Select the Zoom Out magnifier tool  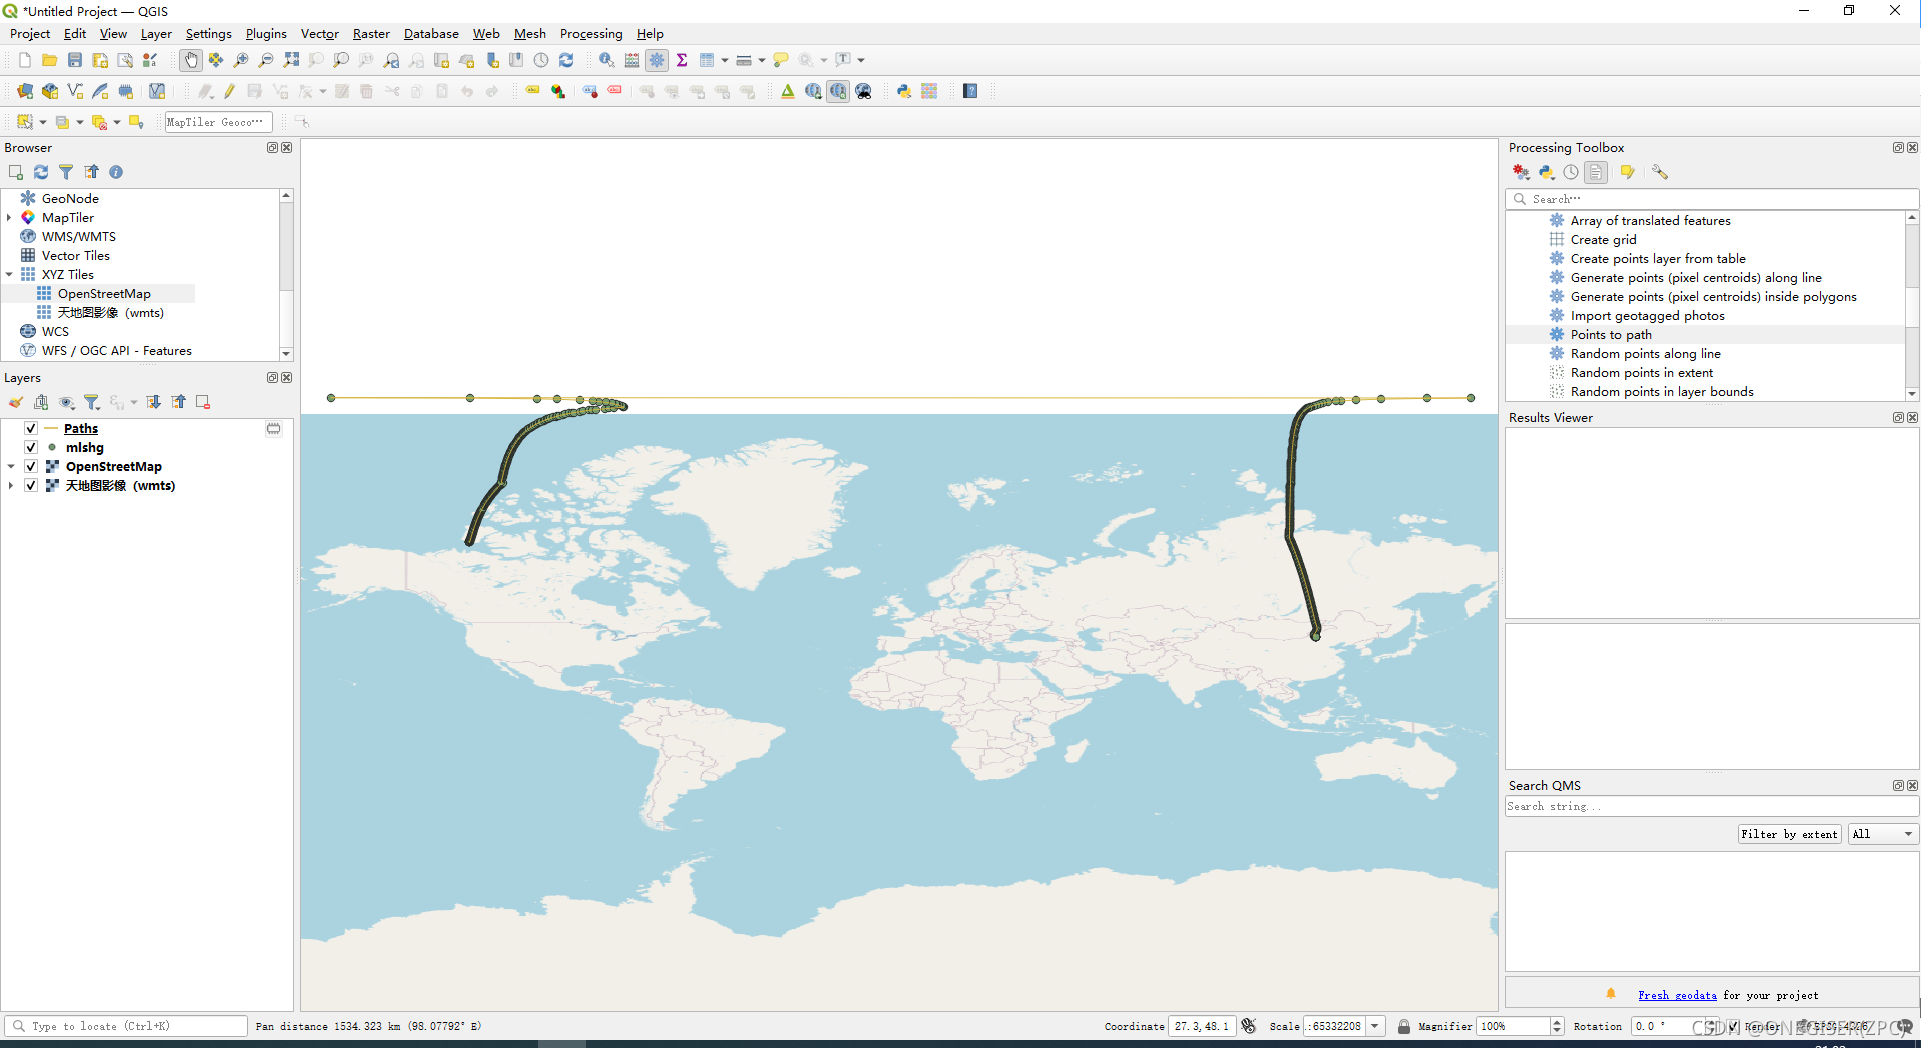pyautogui.click(x=266, y=60)
